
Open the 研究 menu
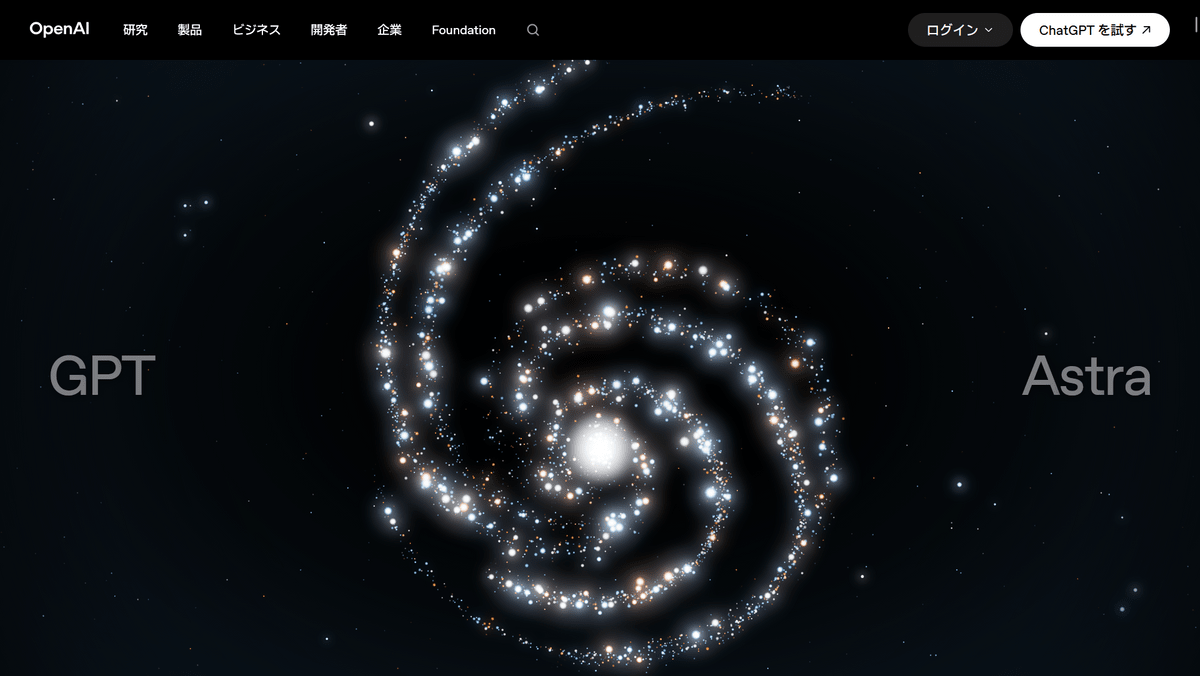[135, 30]
